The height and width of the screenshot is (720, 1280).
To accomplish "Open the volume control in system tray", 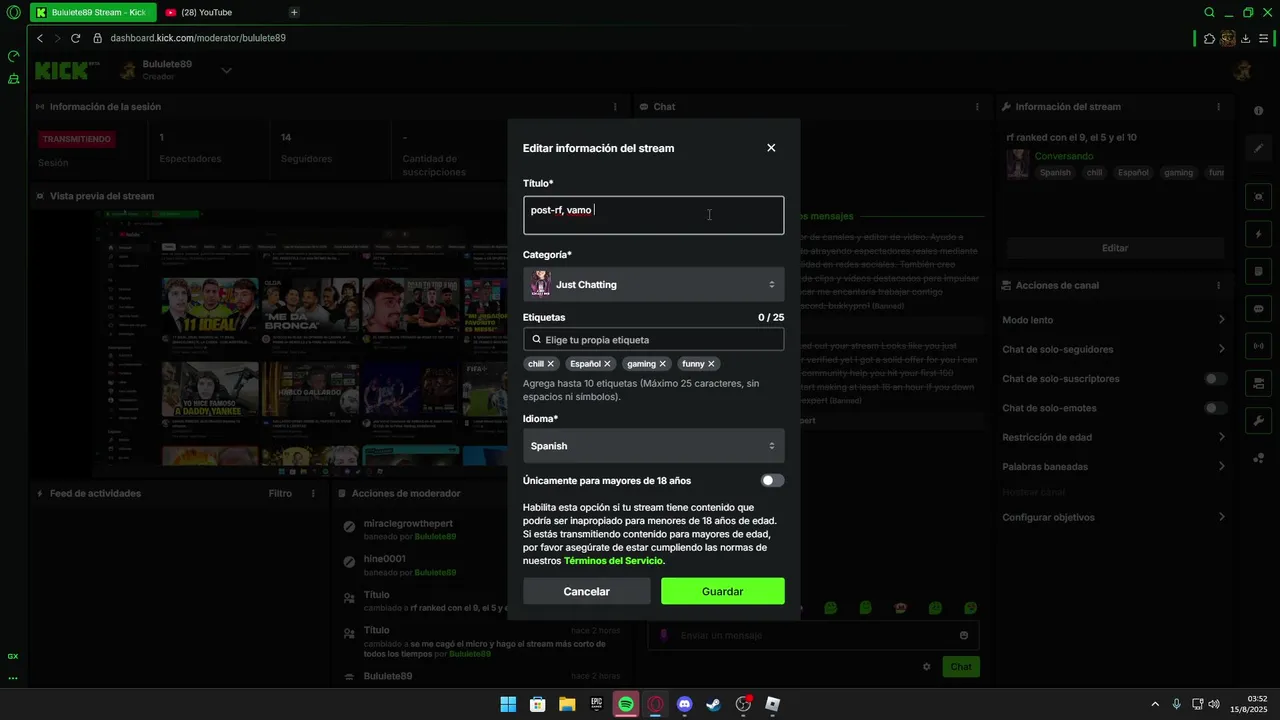I will 1214,704.
